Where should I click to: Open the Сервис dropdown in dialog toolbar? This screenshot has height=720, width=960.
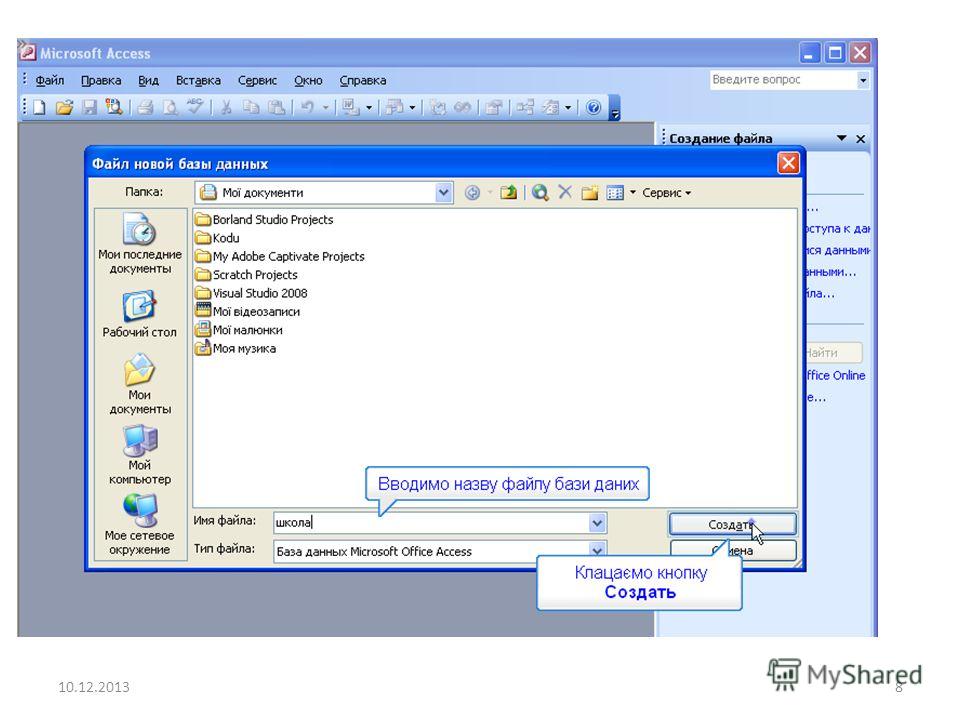(x=667, y=193)
